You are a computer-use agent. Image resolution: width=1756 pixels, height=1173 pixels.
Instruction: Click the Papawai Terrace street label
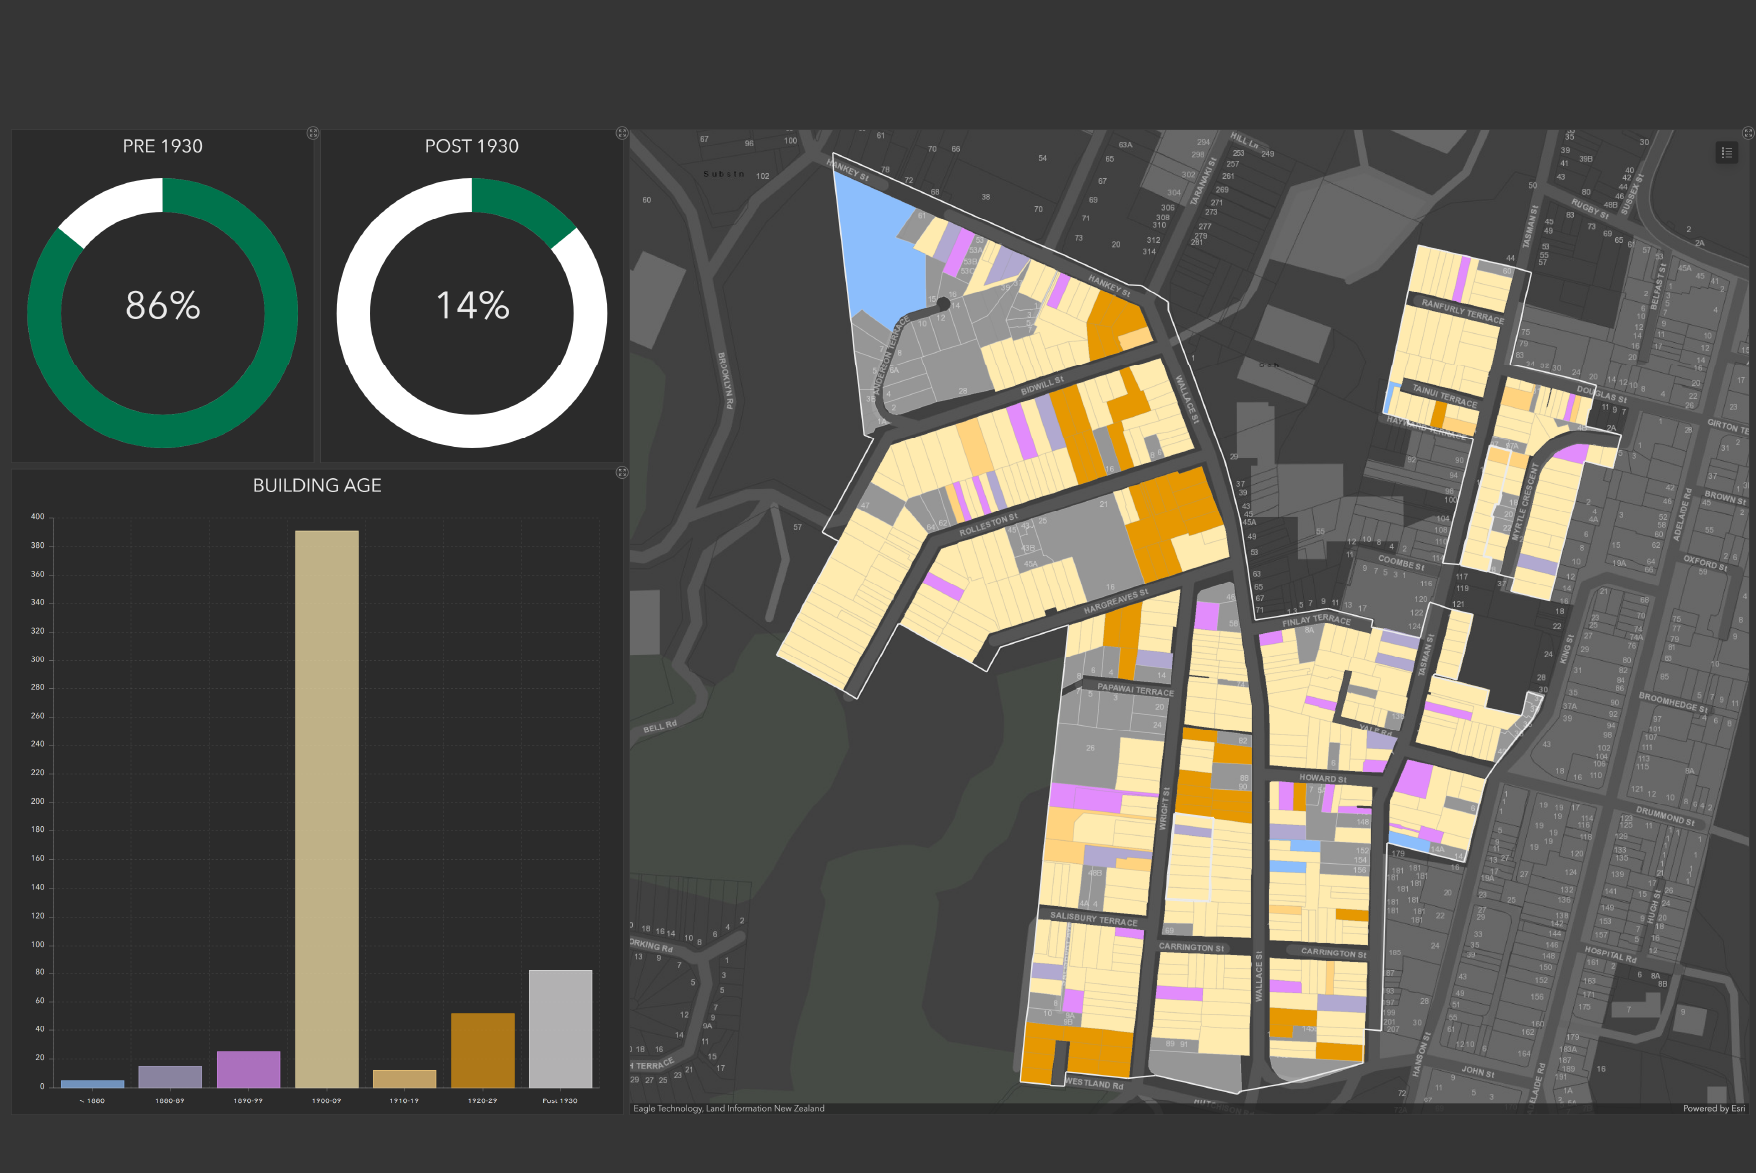tap(1135, 689)
